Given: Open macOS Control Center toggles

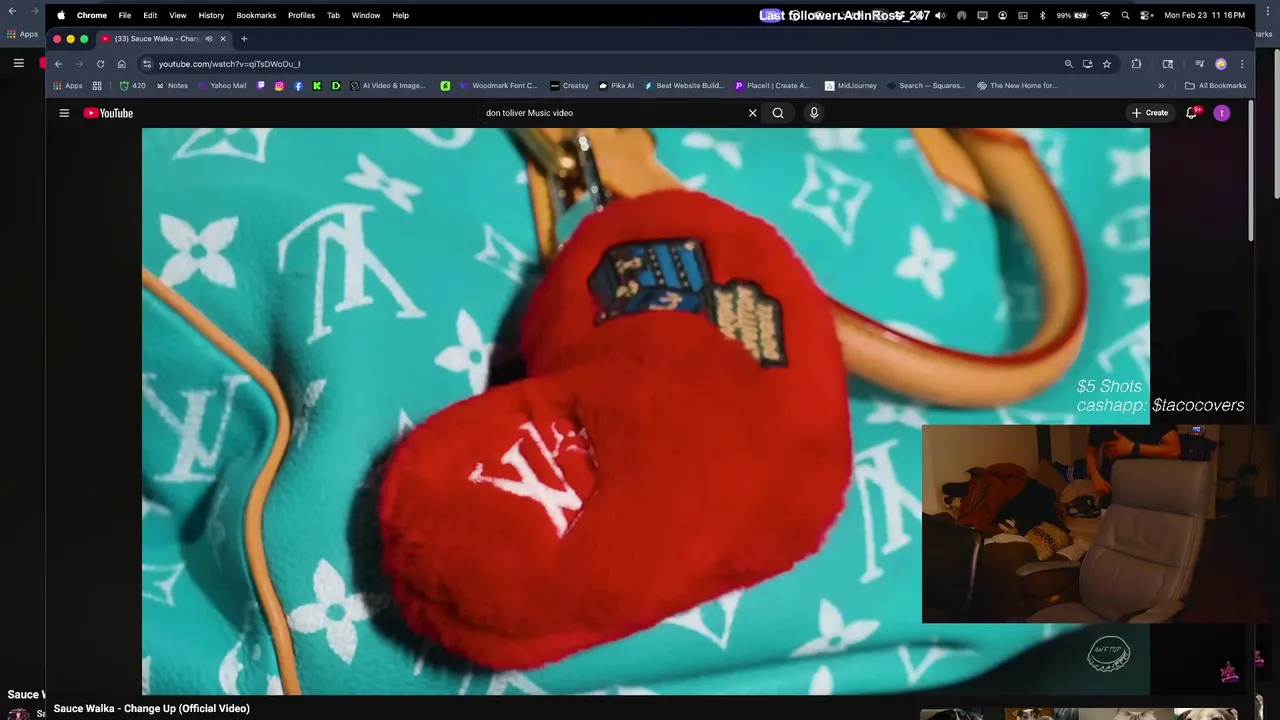Looking at the screenshot, I should tap(1146, 15).
